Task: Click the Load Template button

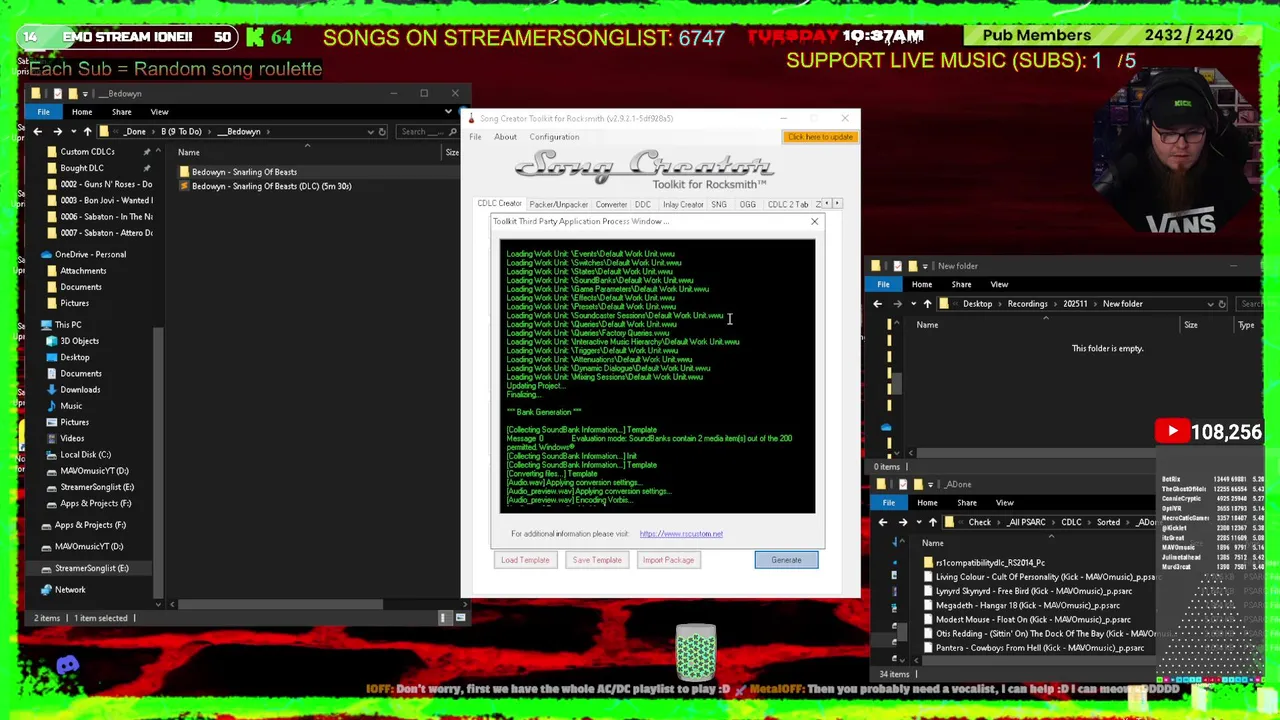Action: click(525, 560)
